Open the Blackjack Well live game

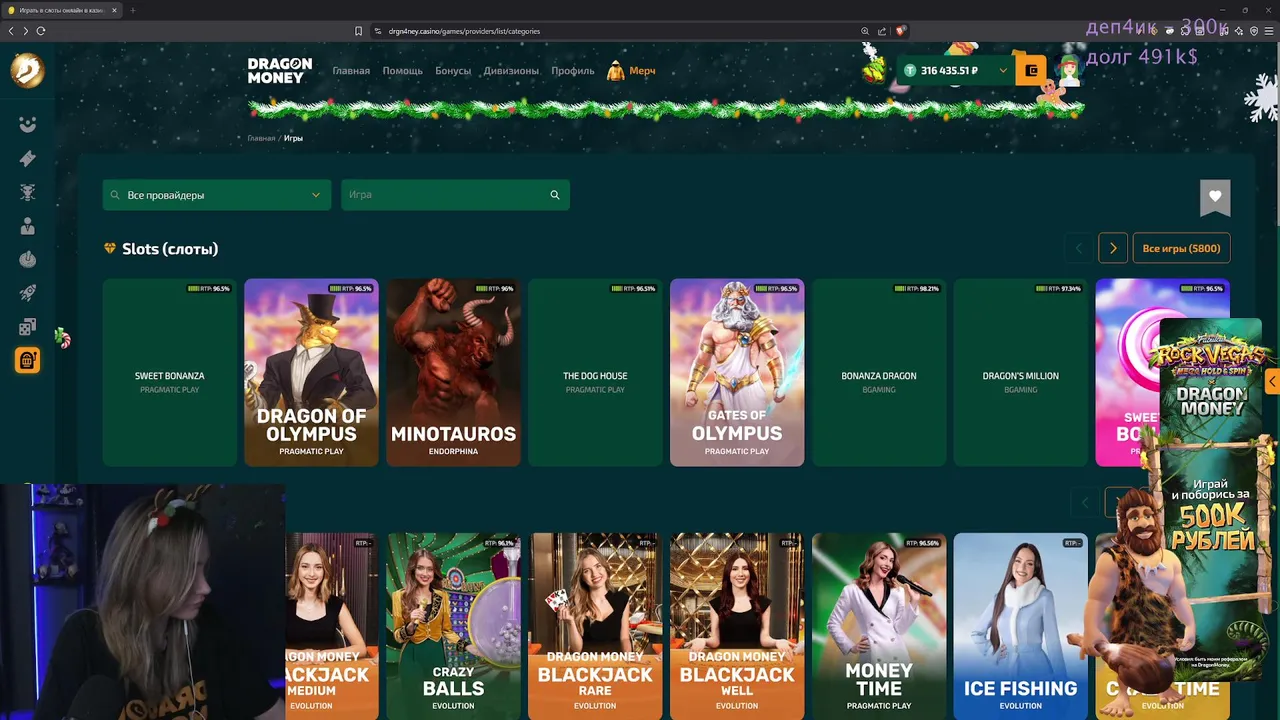(737, 626)
